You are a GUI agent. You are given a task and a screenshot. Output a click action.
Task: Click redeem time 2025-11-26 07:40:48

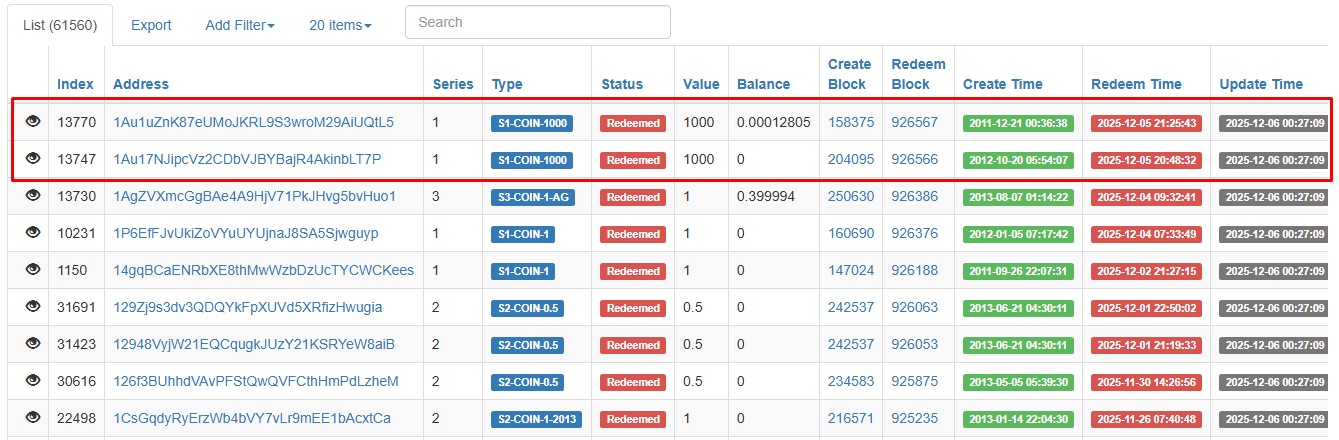[x=1146, y=419]
